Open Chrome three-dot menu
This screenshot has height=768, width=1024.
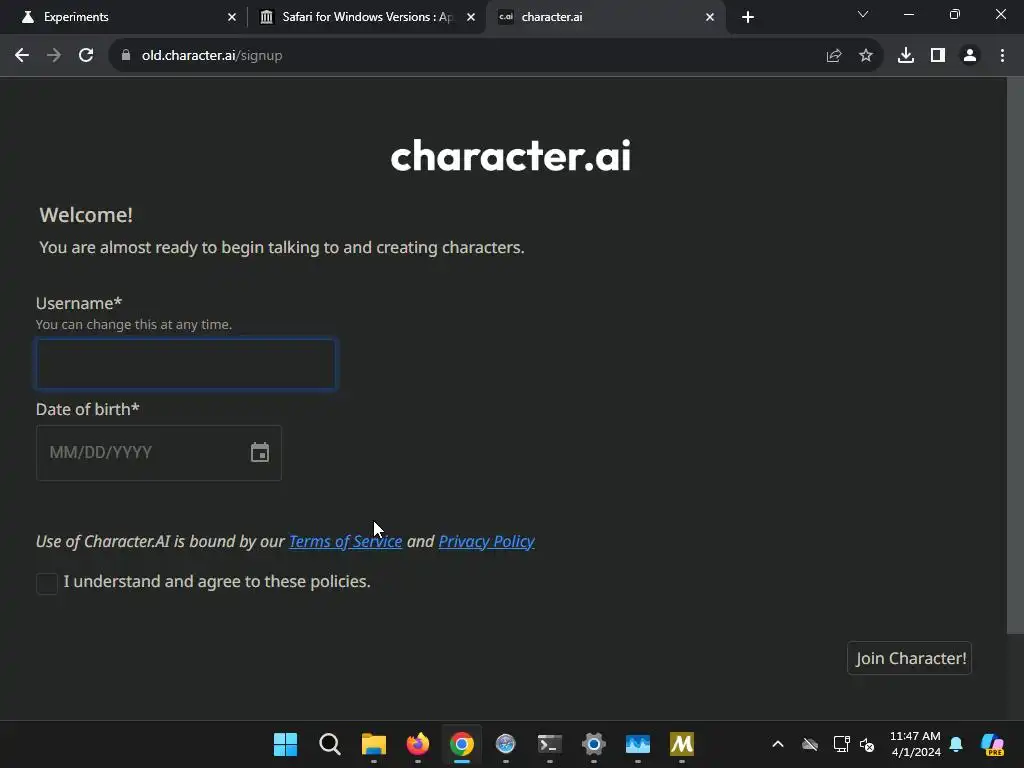(x=1002, y=56)
